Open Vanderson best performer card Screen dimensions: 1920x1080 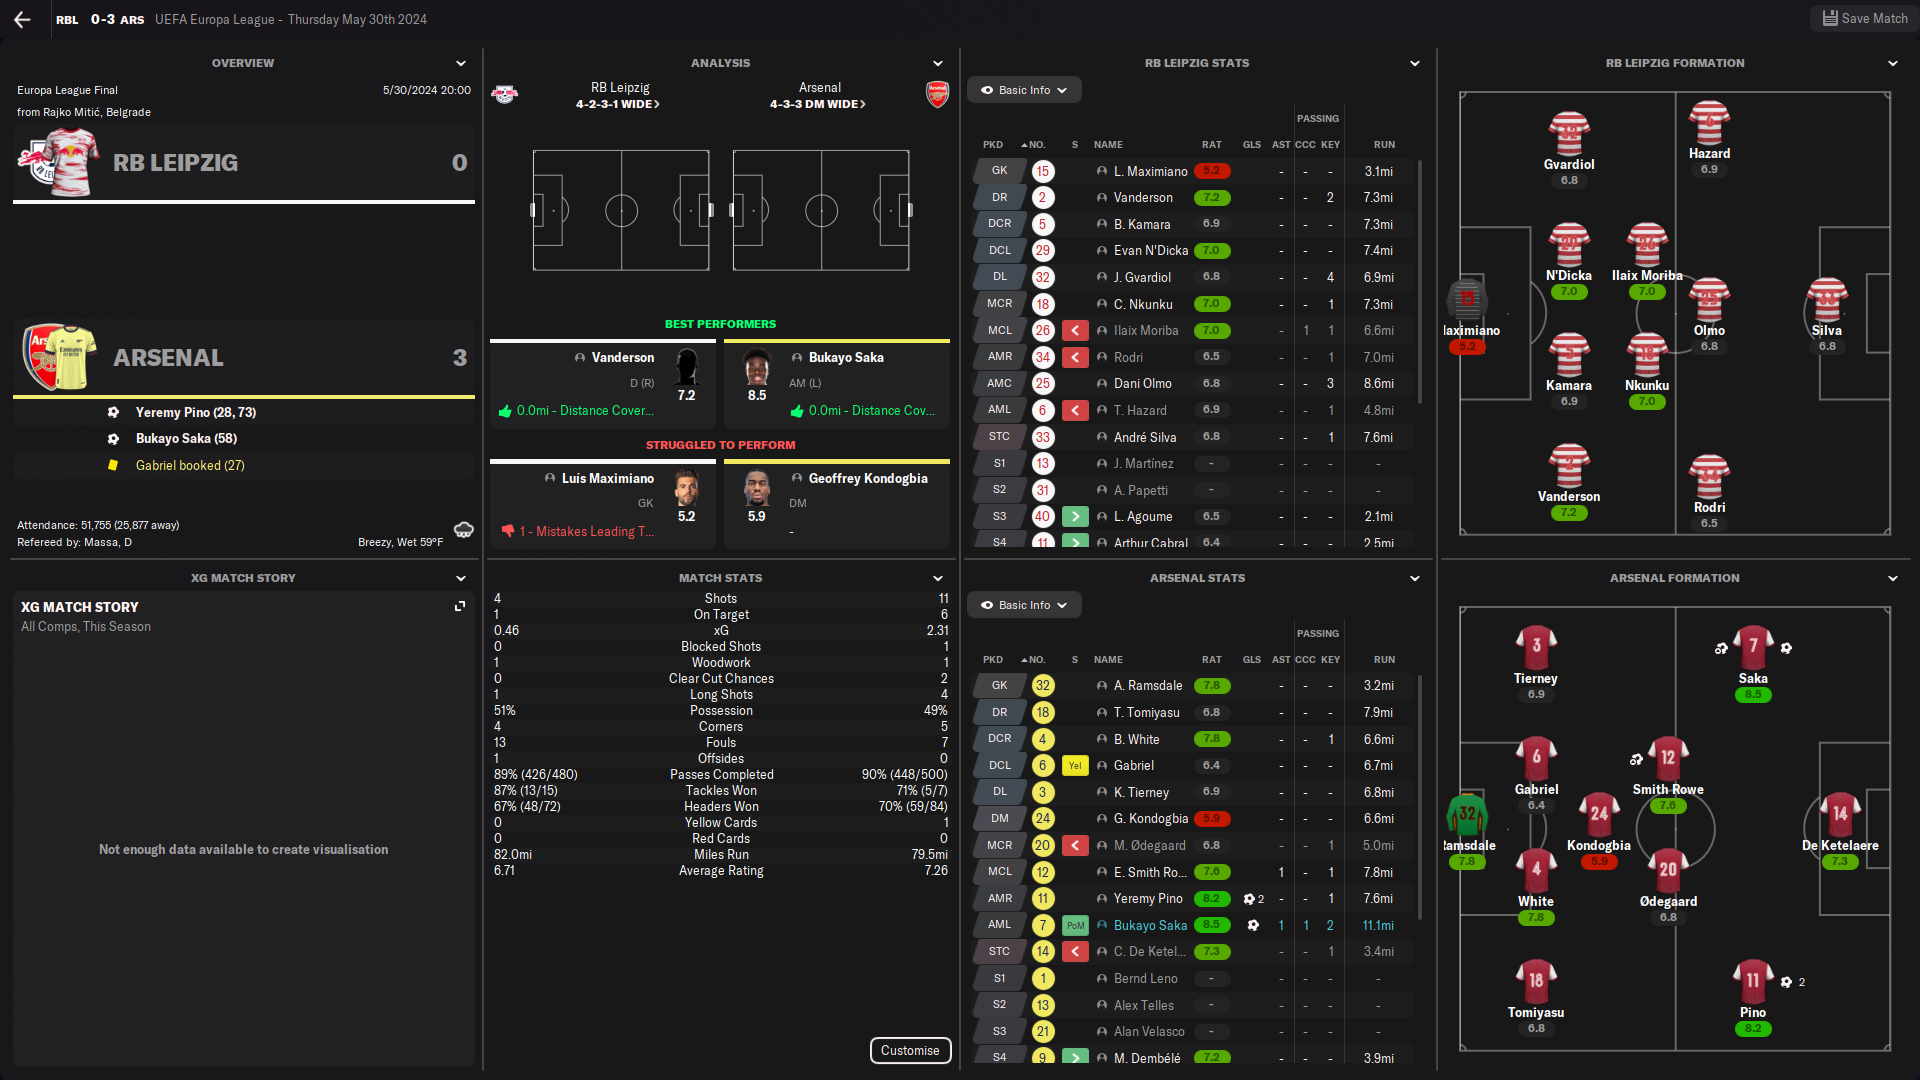click(x=603, y=385)
